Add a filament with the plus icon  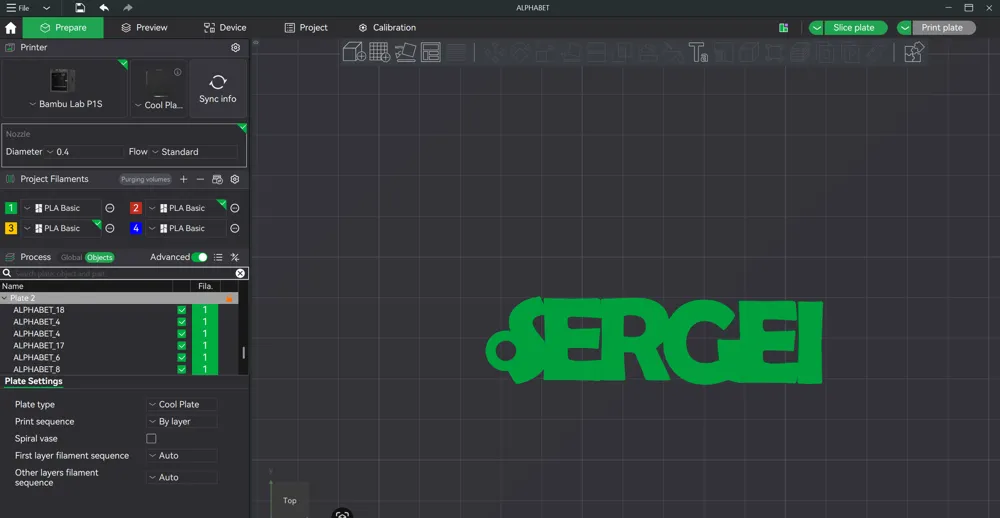184,179
